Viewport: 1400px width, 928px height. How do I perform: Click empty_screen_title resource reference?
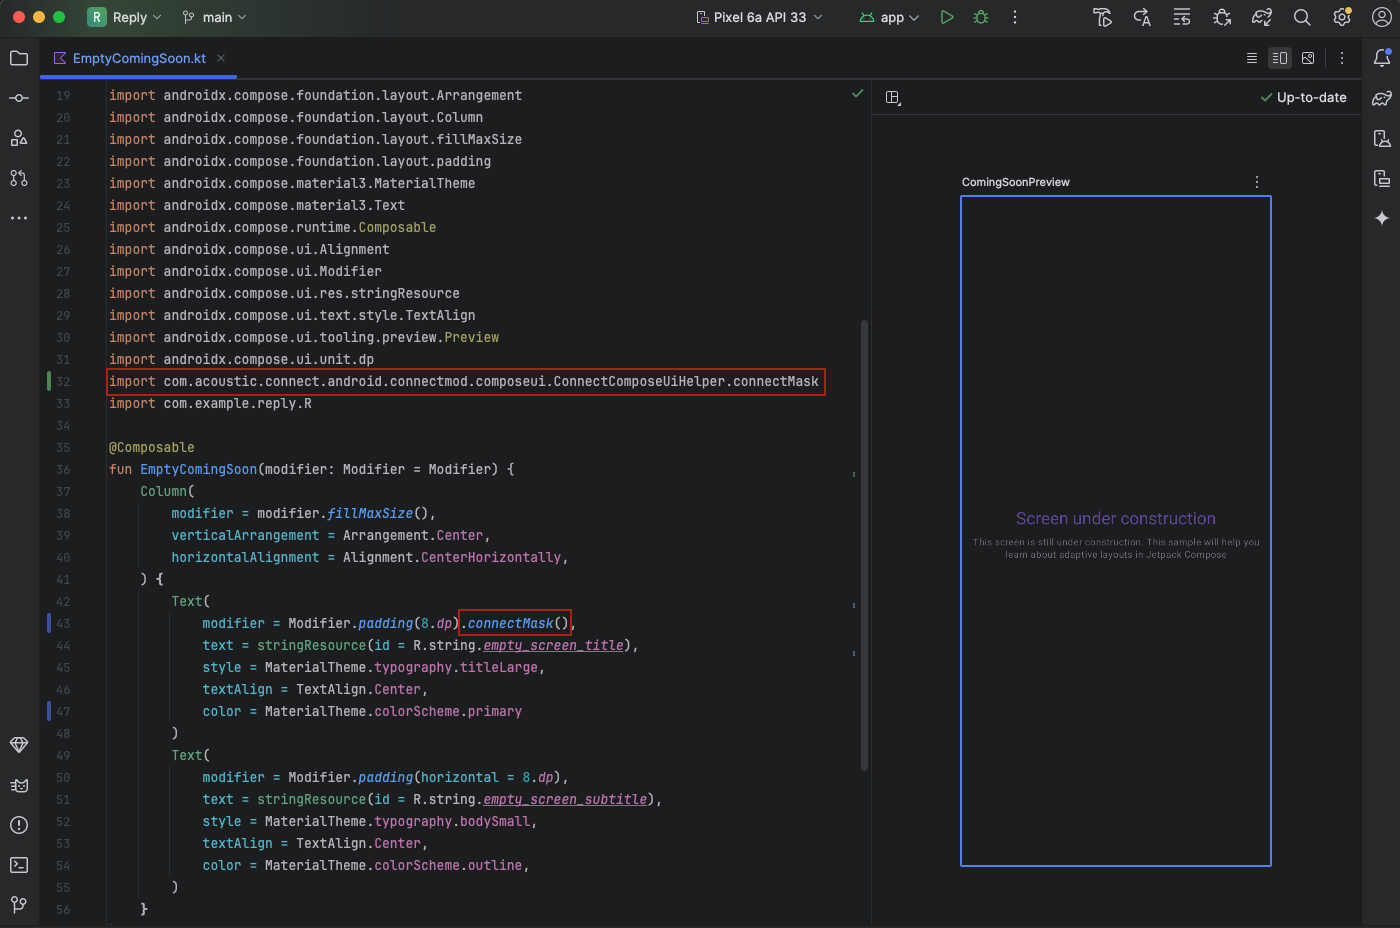click(x=554, y=645)
